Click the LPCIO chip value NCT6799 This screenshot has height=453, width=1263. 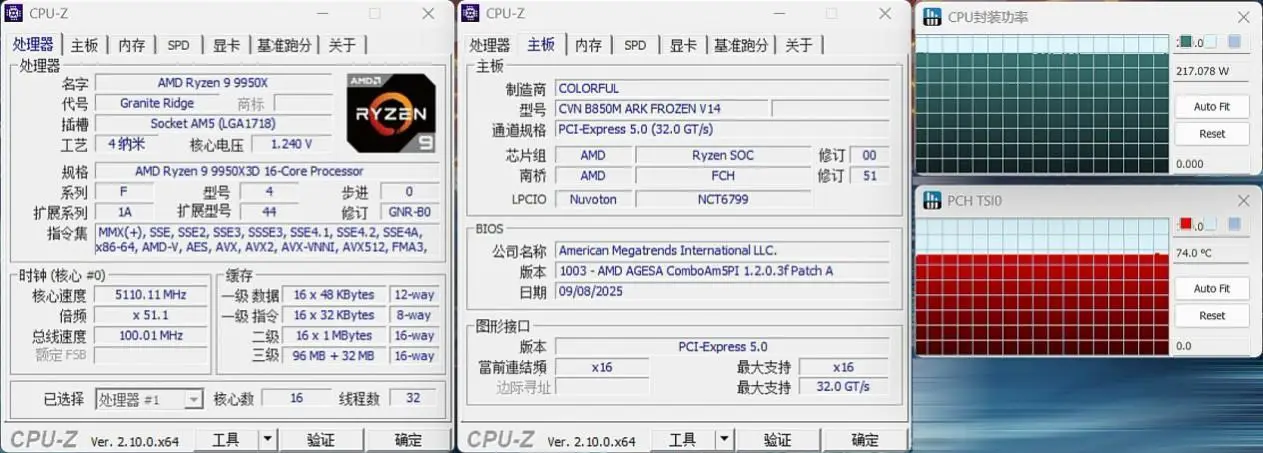722,199
